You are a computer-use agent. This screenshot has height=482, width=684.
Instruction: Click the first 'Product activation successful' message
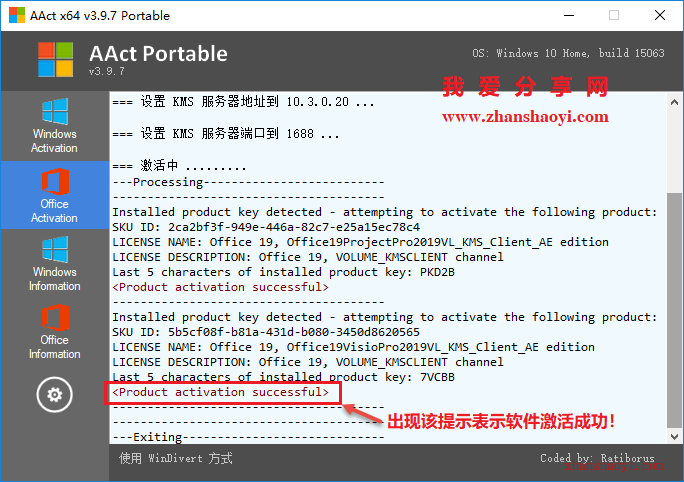click(220, 287)
